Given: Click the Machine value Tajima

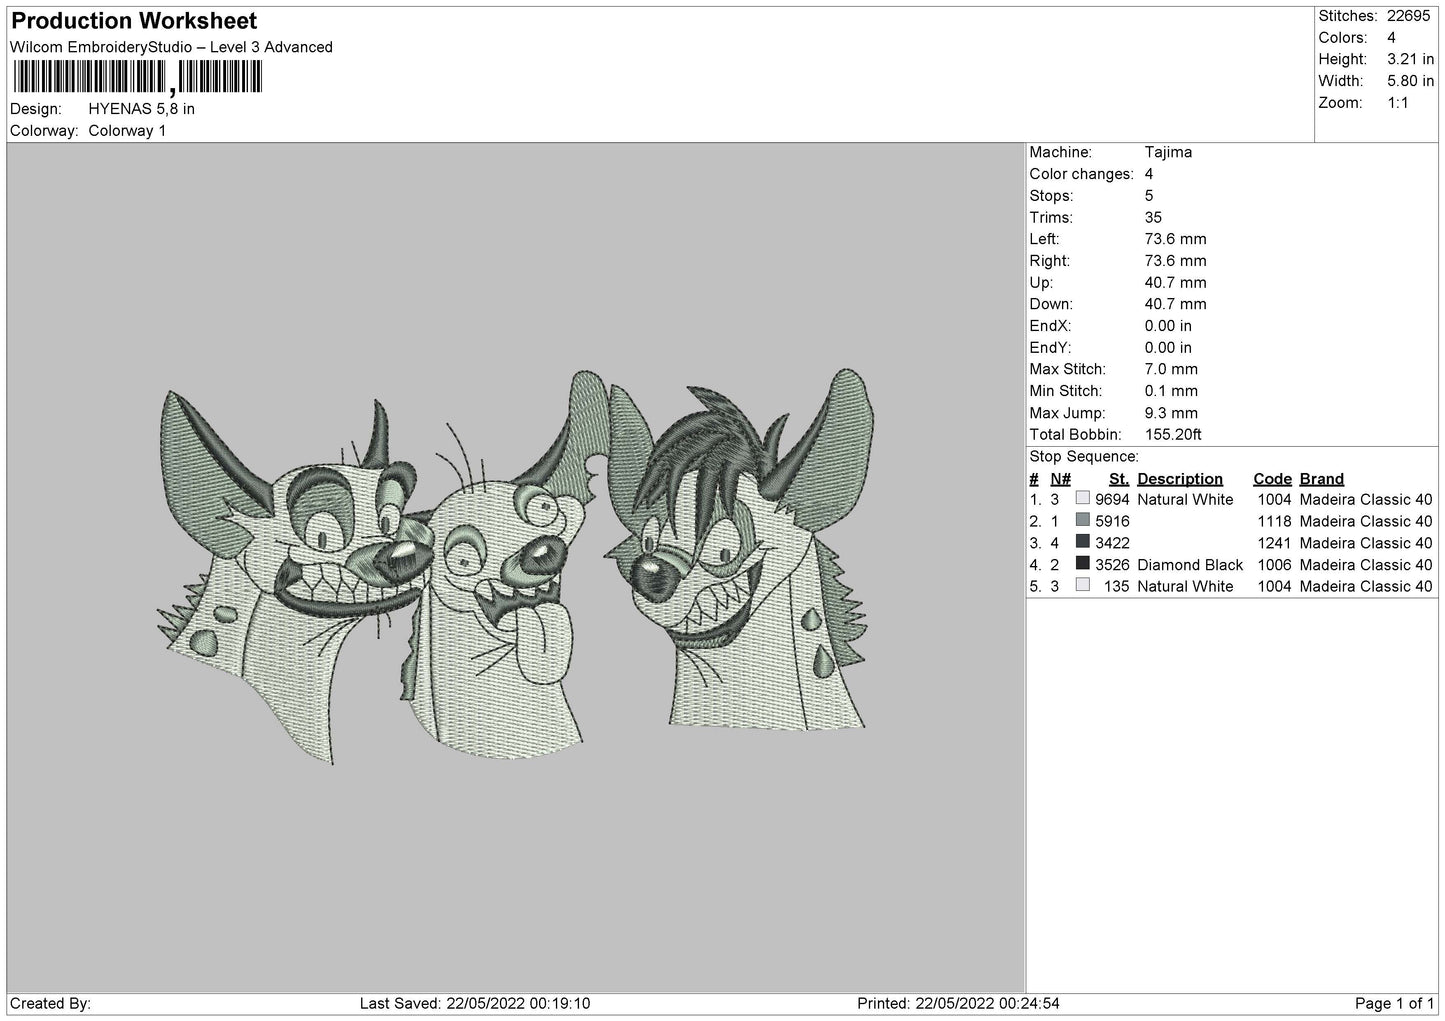Looking at the screenshot, I should (1168, 152).
